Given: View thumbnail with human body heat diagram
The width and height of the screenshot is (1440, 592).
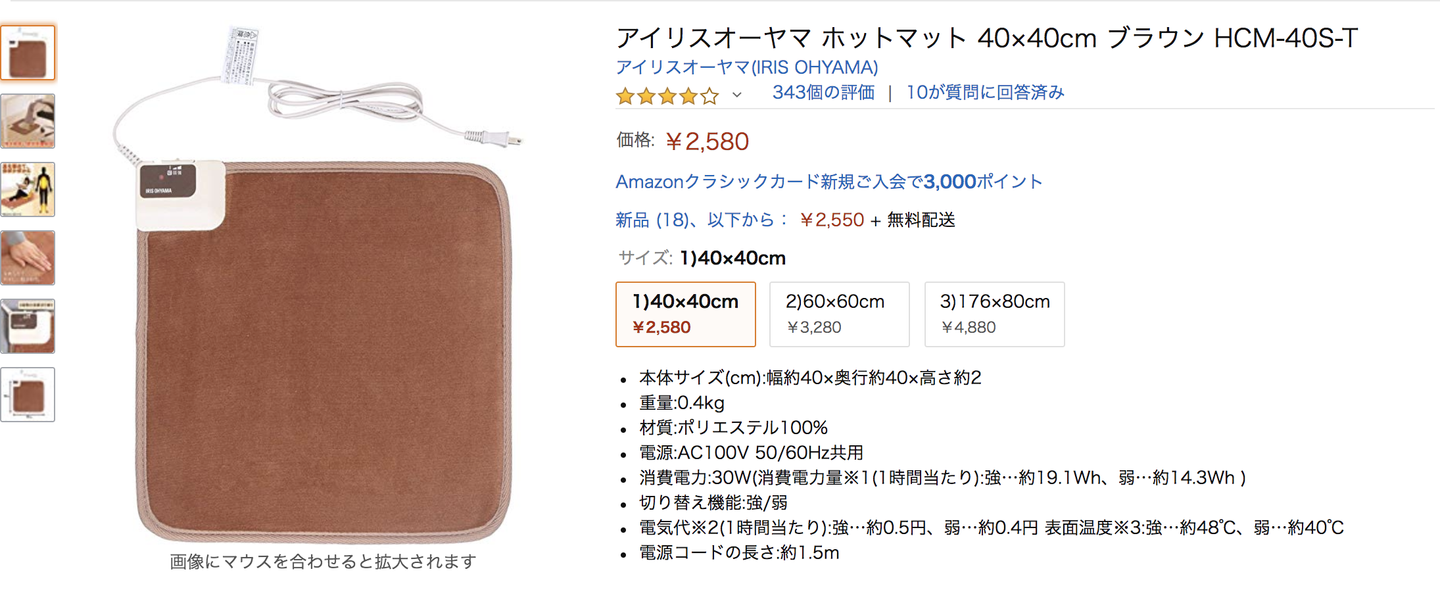Looking at the screenshot, I should [28, 189].
